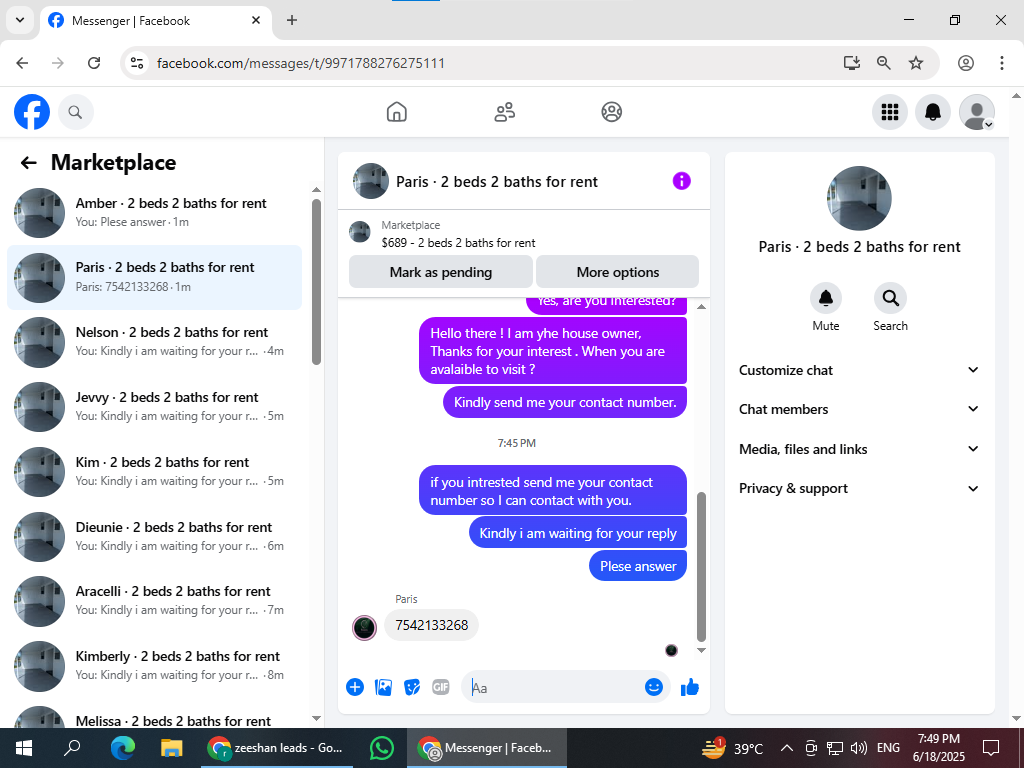
Task: Open the Chrome profile icon
Action: 966,63
